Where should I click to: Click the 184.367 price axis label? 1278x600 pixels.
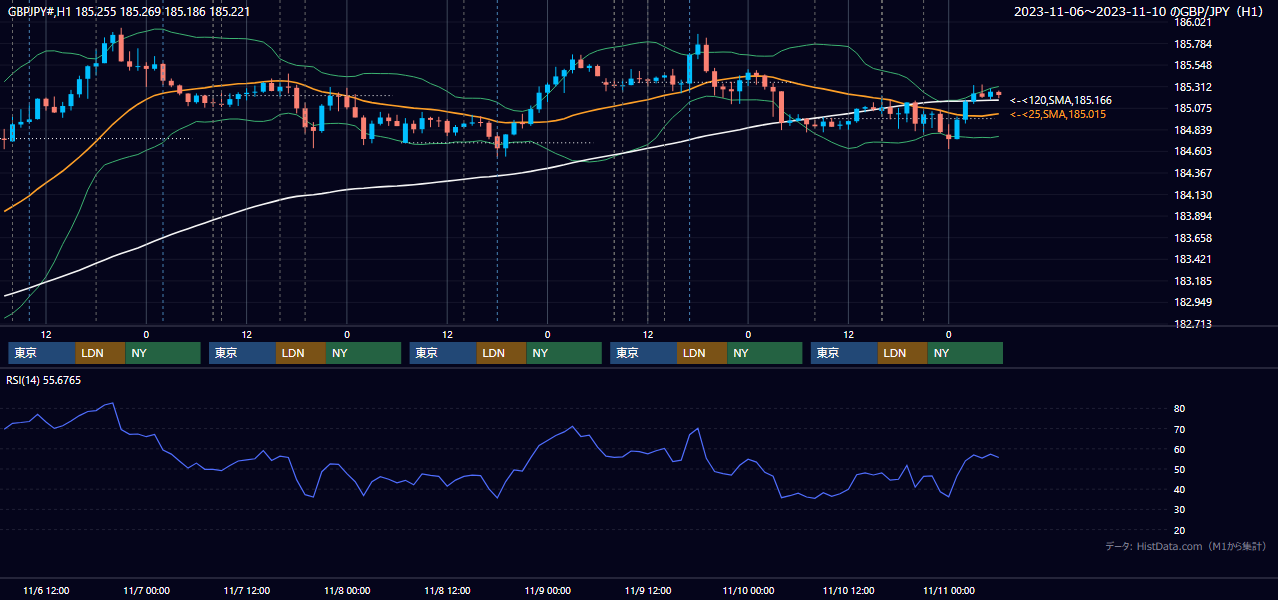(x=1192, y=173)
